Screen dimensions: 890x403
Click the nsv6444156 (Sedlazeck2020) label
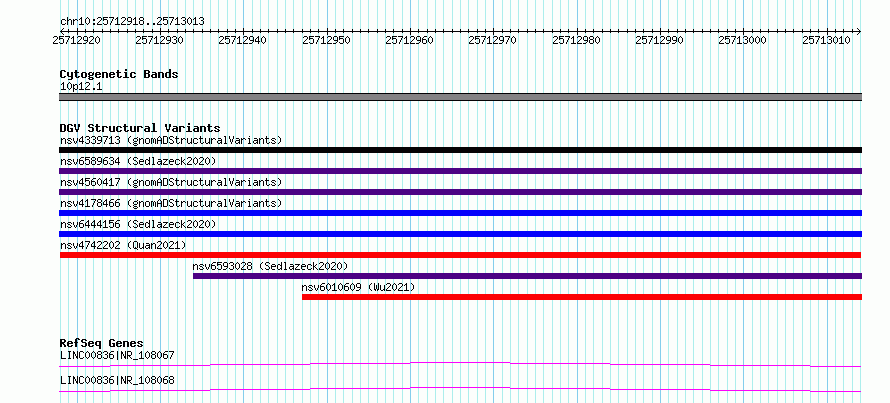pyautogui.click(x=138, y=224)
